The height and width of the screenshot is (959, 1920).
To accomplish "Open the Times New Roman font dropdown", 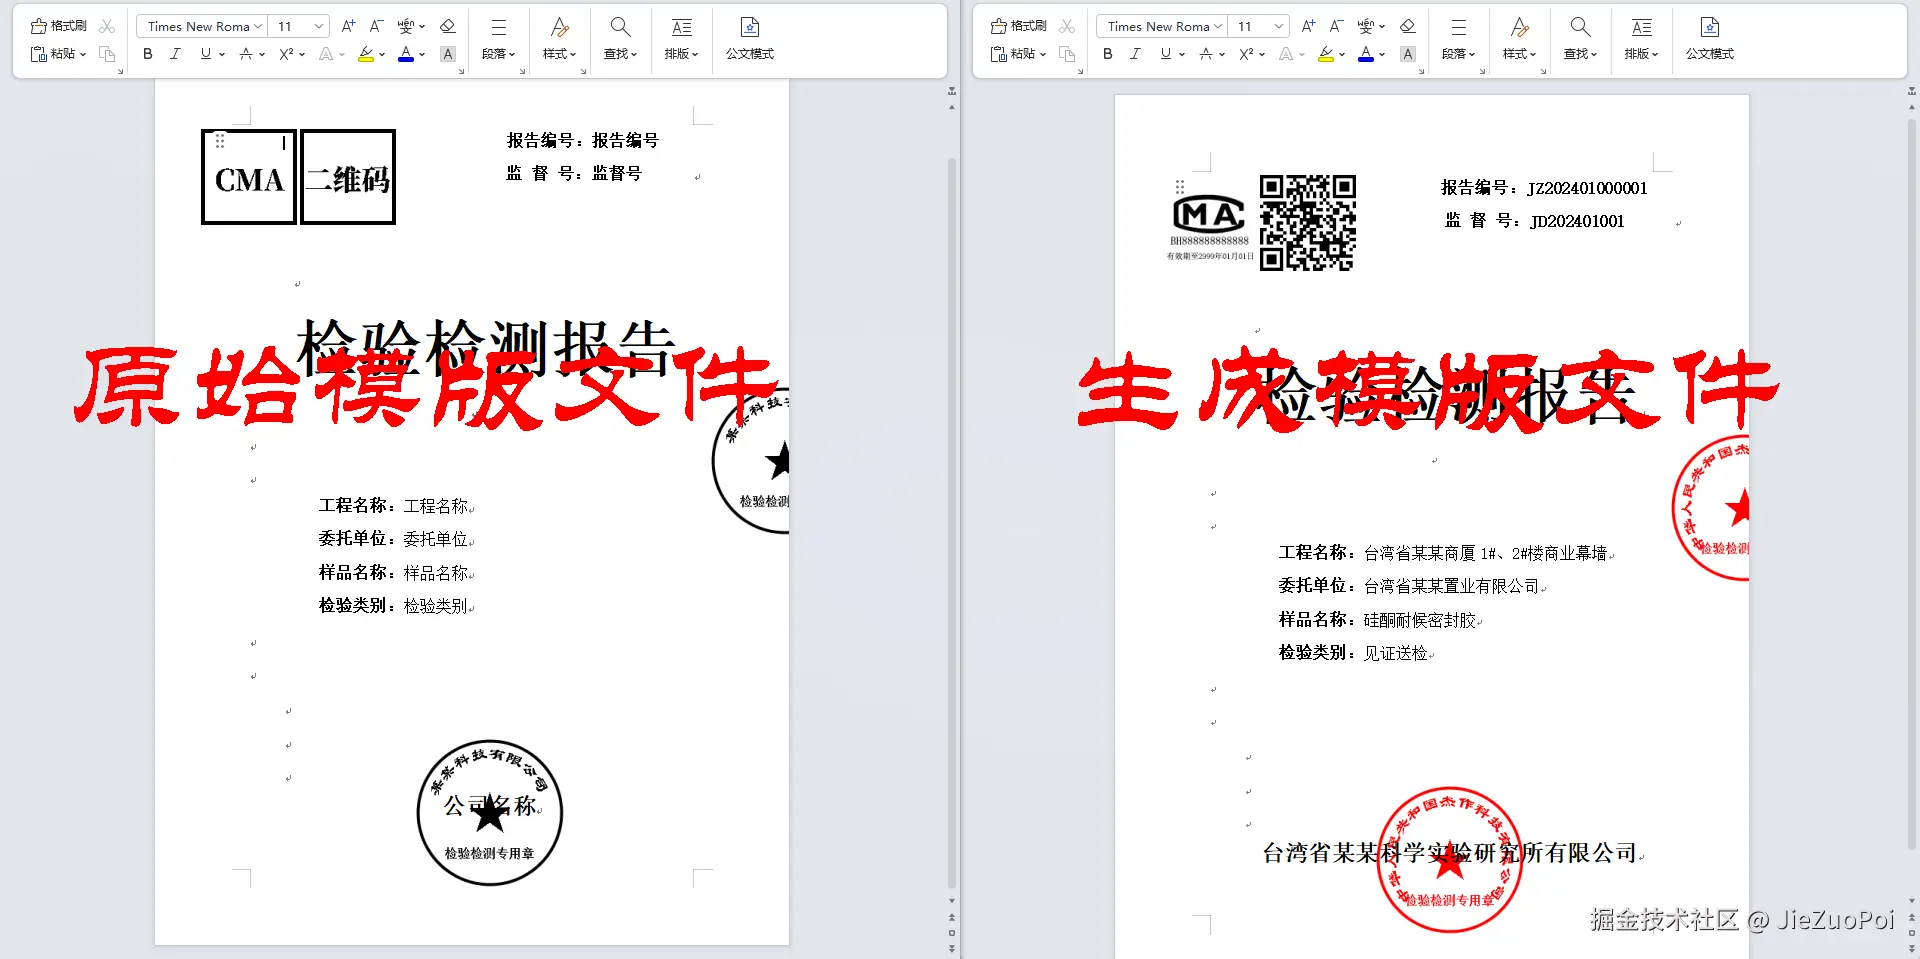I will pos(257,26).
